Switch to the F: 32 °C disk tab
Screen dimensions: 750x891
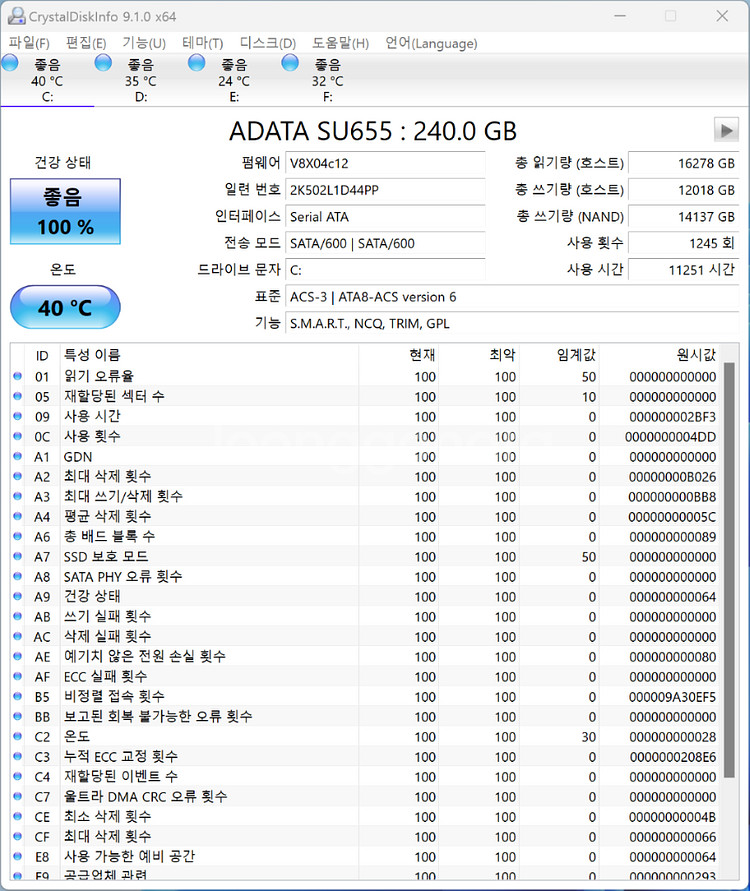(327, 80)
